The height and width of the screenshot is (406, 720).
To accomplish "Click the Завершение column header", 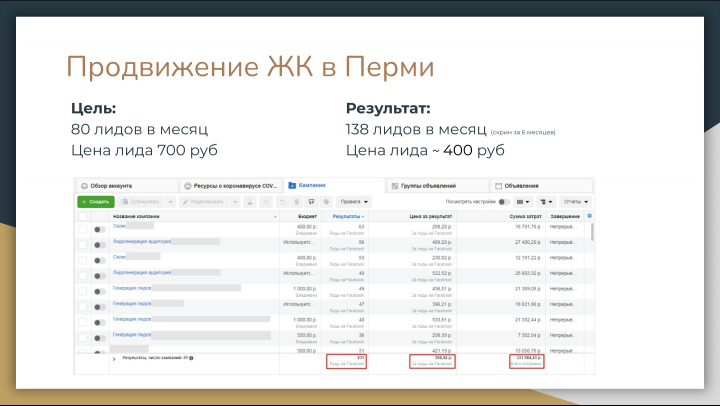I will [565, 216].
